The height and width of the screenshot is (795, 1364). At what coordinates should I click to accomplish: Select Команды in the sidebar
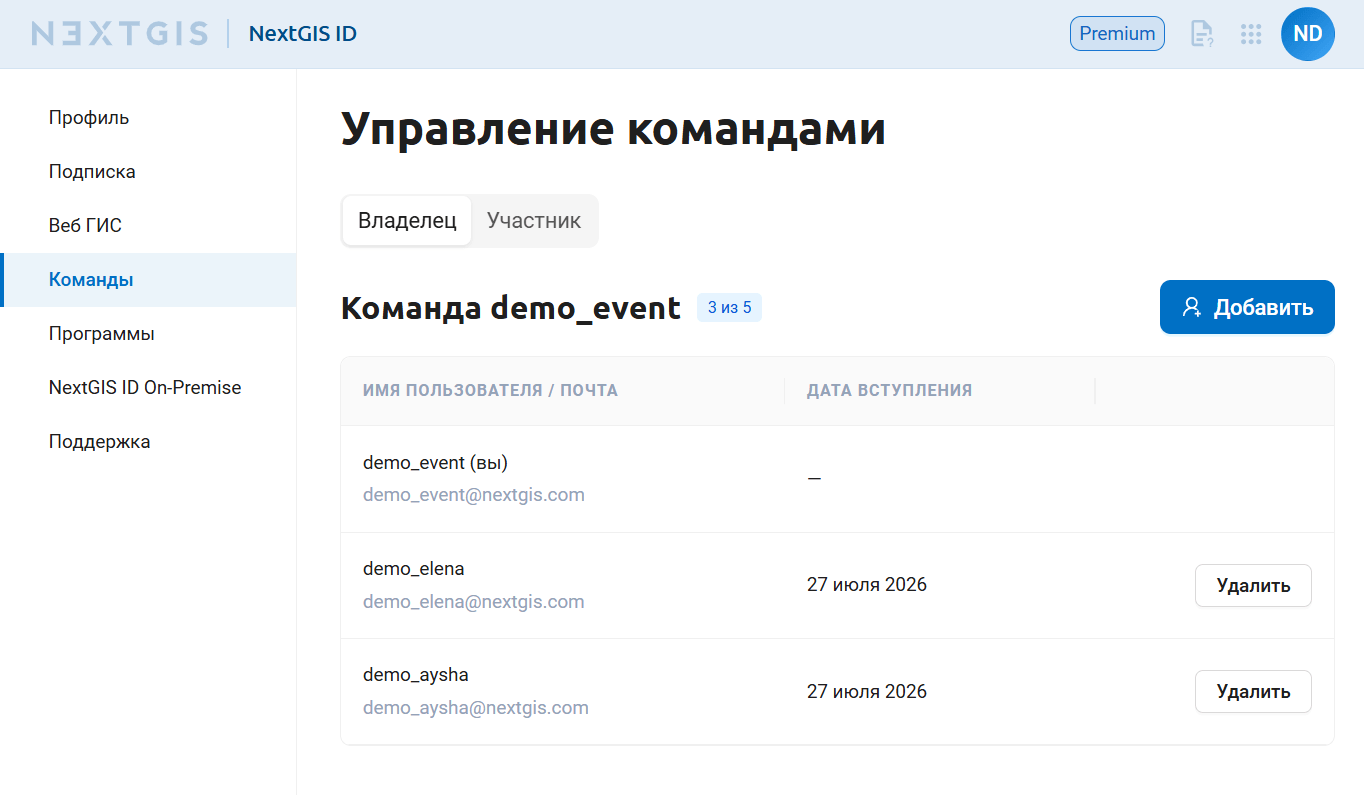coord(148,280)
